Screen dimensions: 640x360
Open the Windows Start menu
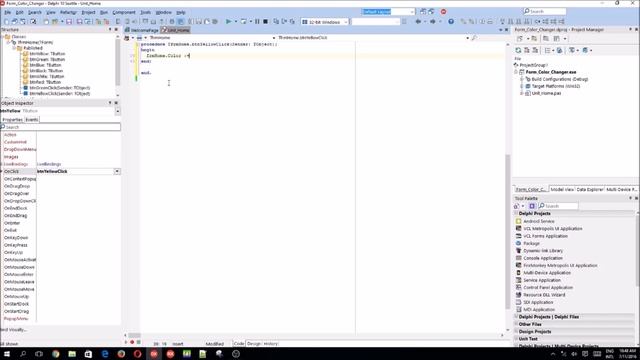[7, 354]
